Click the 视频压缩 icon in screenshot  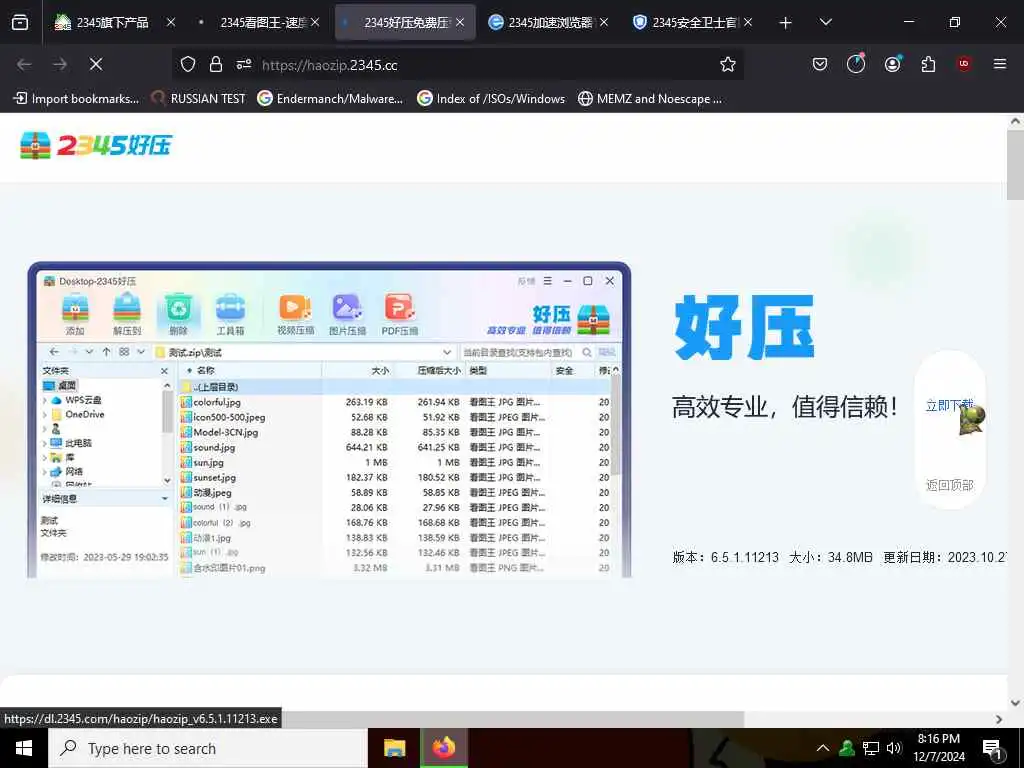pyautogui.click(x=295, y=315)
